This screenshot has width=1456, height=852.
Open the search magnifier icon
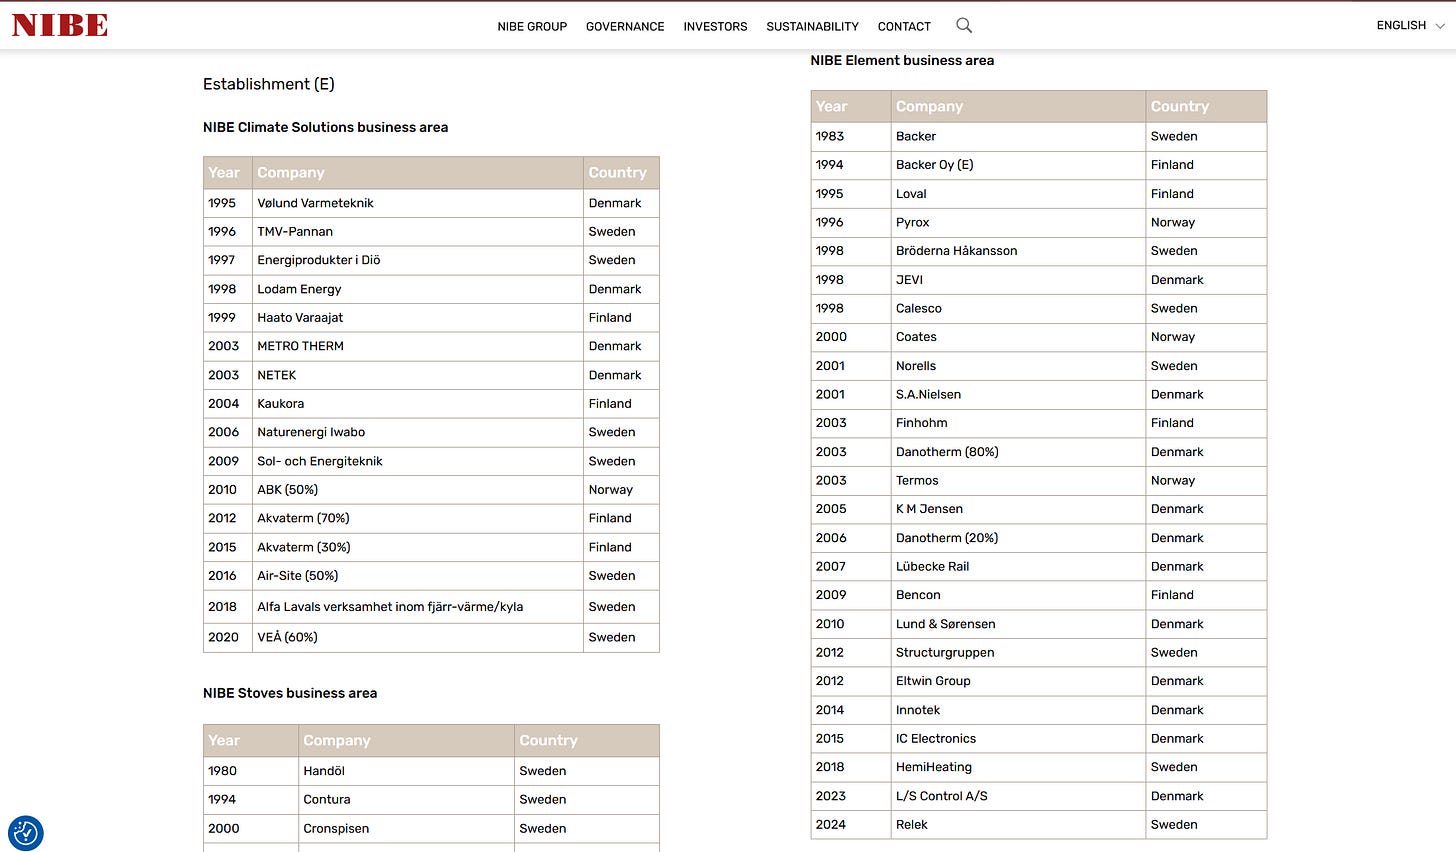(964, 25)
